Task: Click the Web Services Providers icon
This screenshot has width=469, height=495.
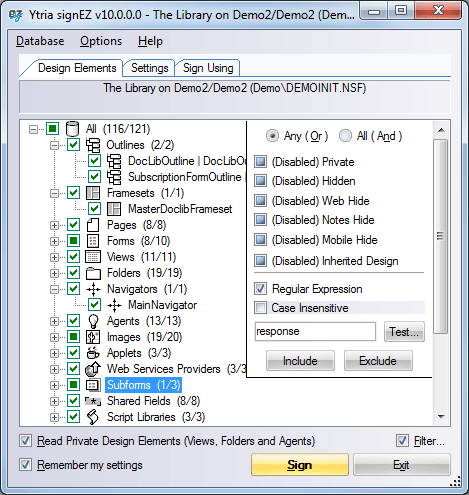Action: [x=93, y=369]
